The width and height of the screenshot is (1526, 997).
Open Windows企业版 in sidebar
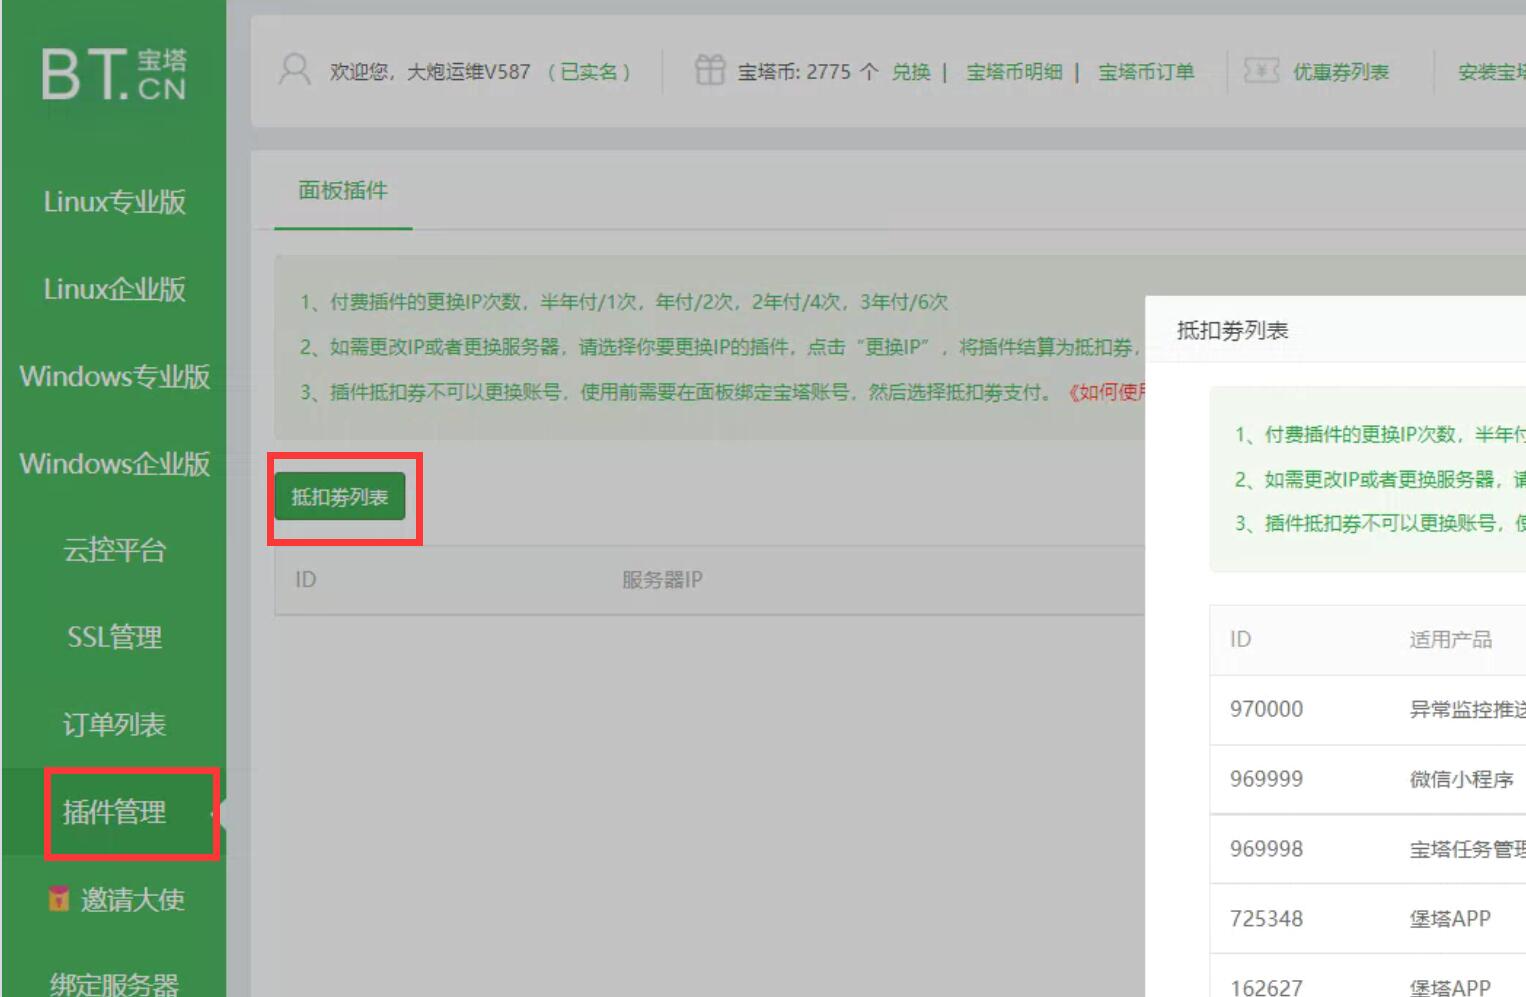114,463
